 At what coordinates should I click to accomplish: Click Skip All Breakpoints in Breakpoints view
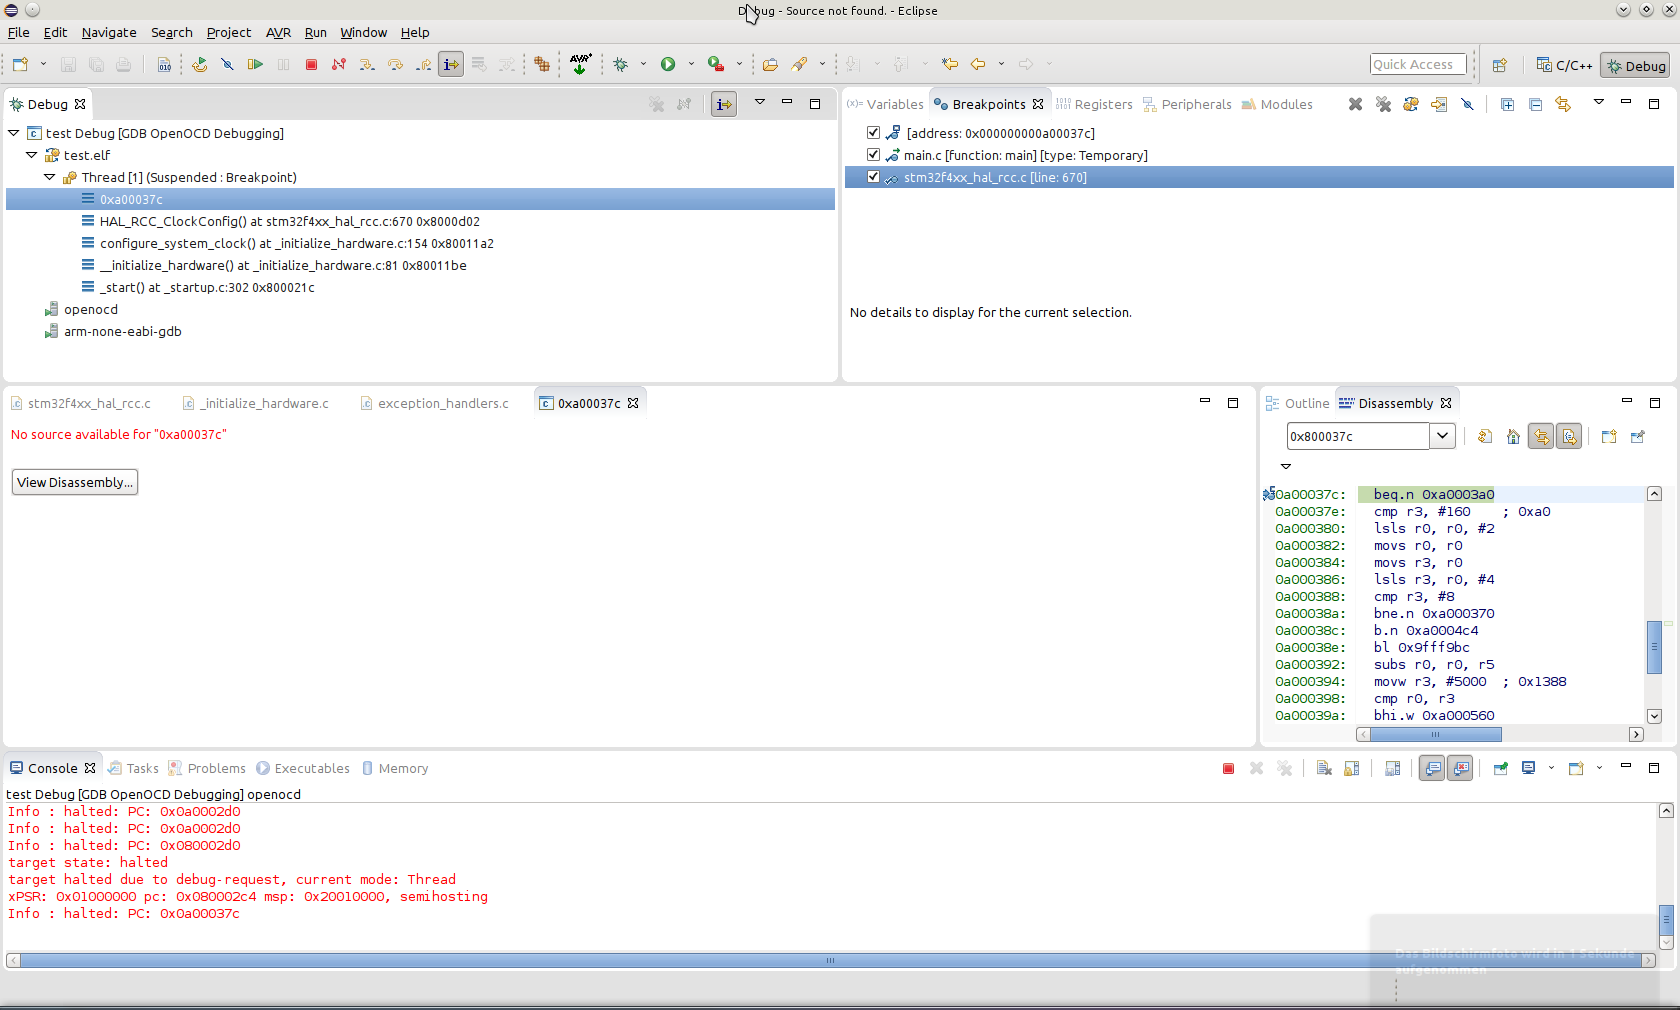click(1467, 104)
